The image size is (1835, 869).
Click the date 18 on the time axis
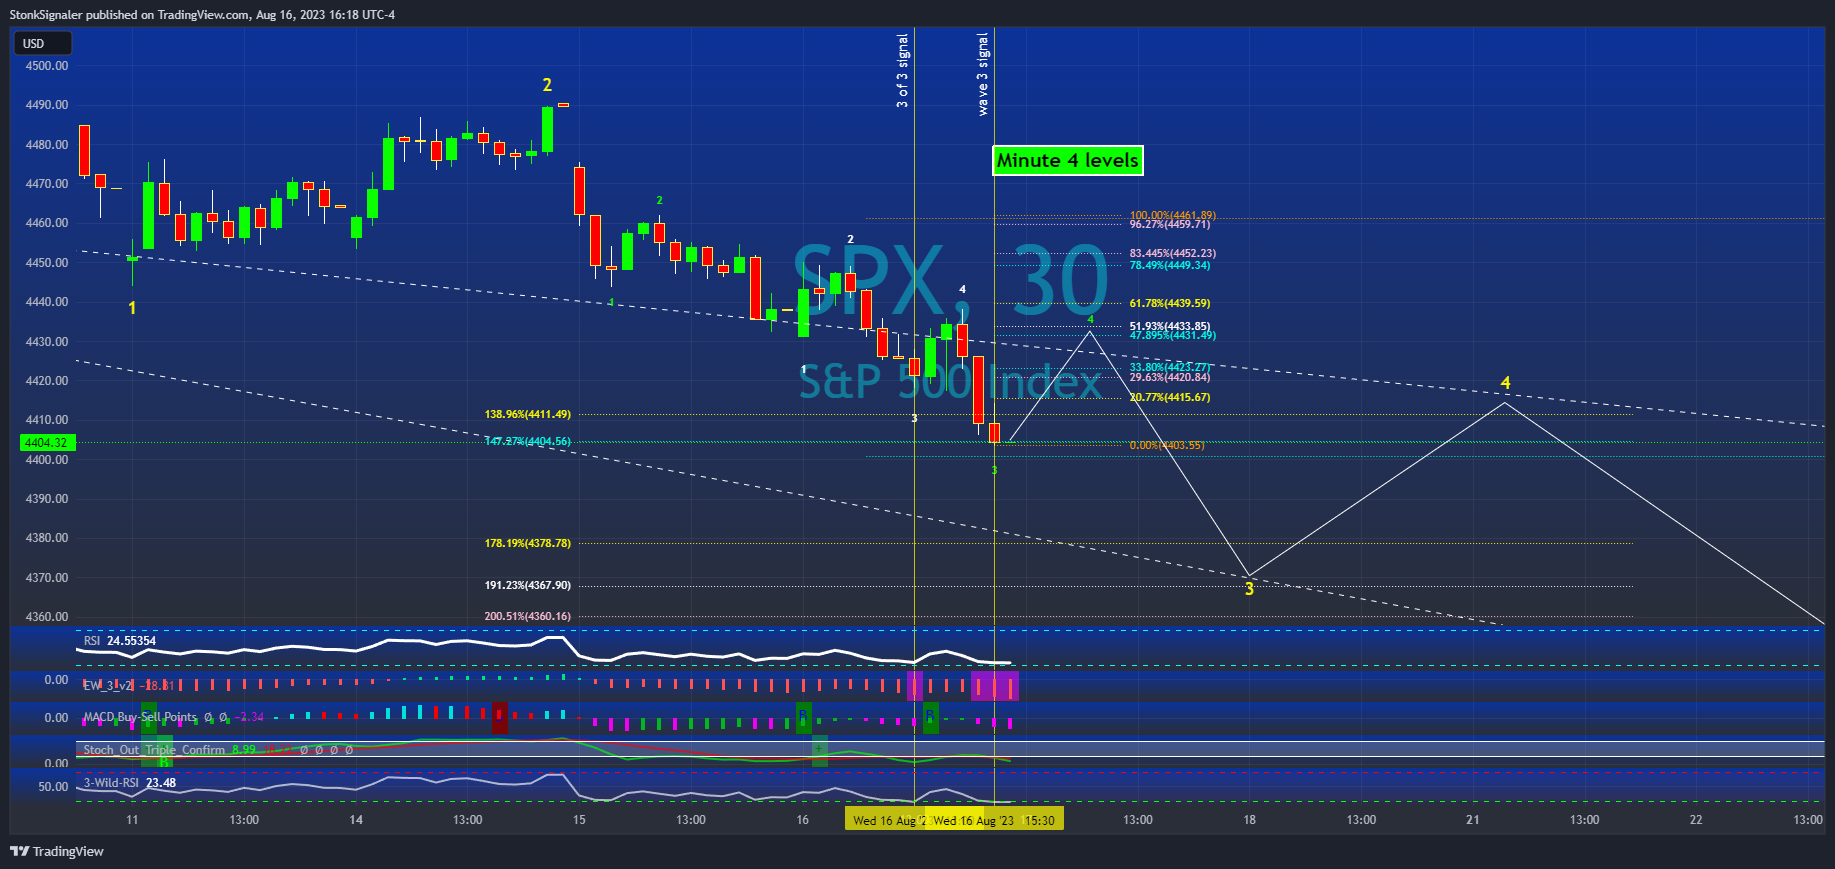click(x=1249, y=820)
